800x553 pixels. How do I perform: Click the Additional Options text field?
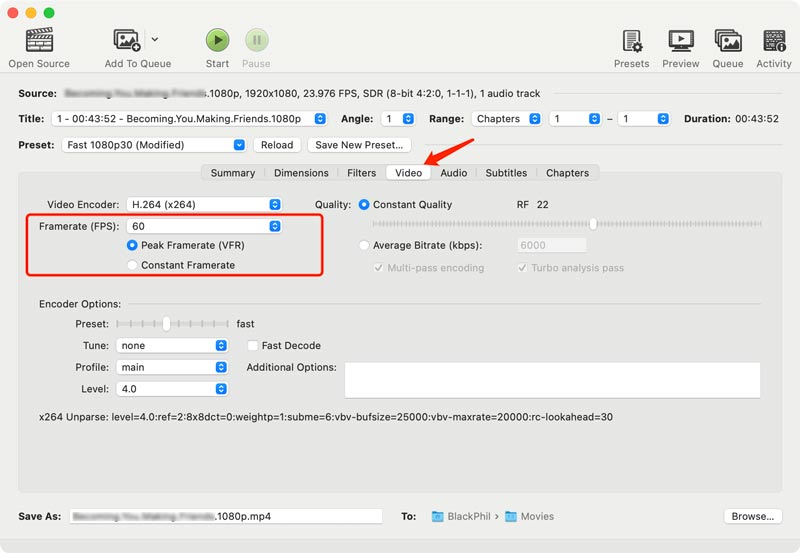(552, 380)
